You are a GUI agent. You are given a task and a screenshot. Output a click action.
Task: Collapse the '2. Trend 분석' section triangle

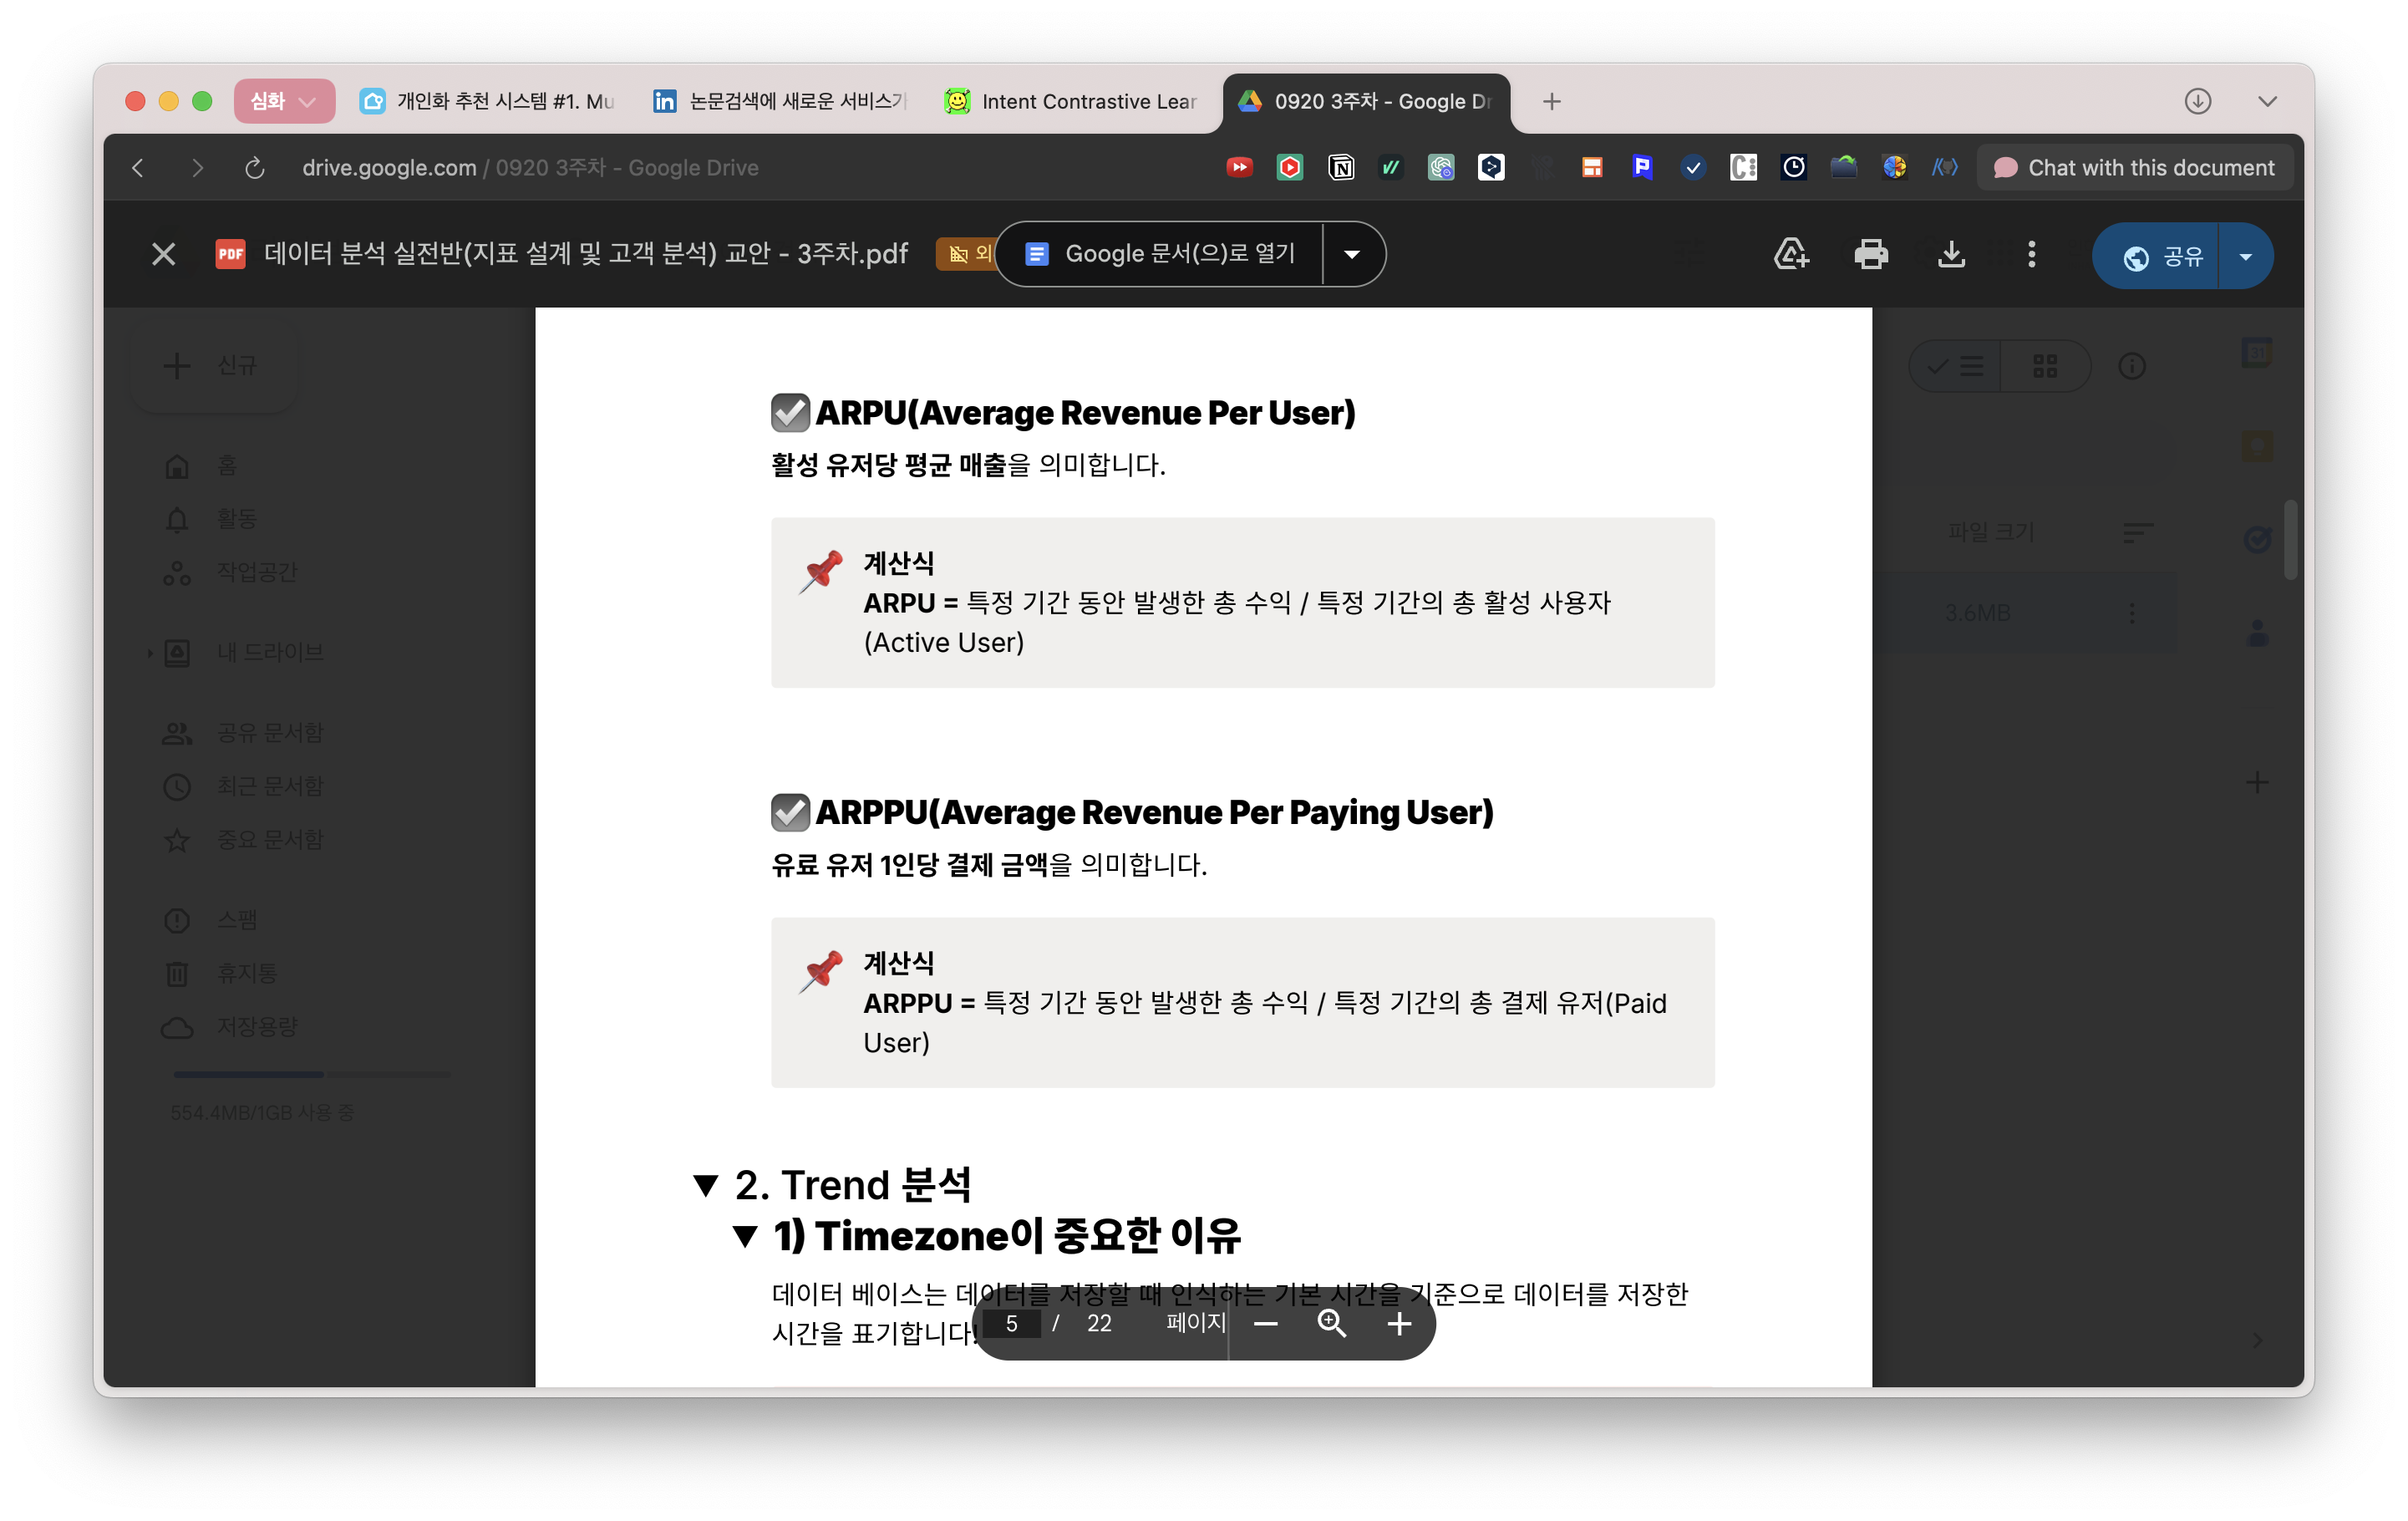(706, 1186)
